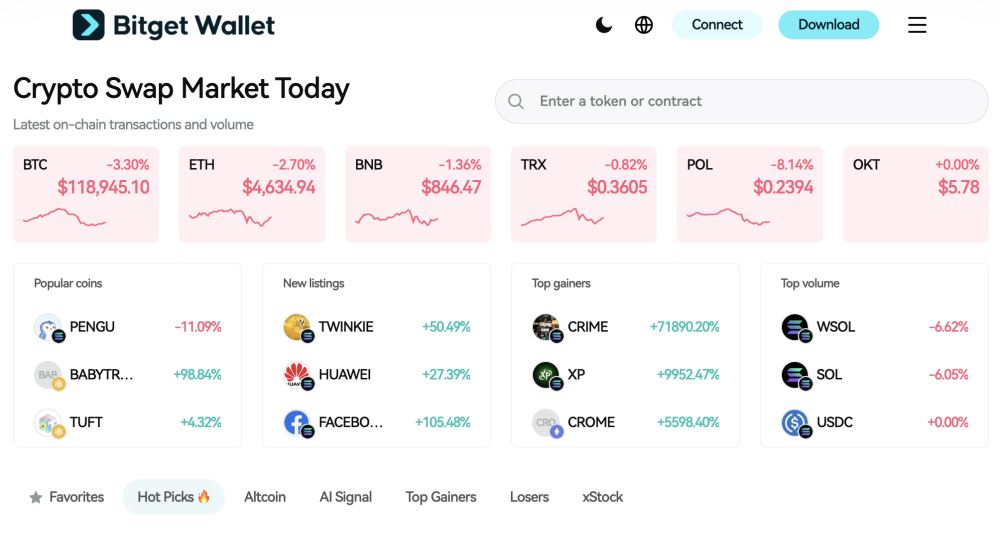The width and height of the screenshot is (1000, 542).
Task: Open the language globe selector
Action: click(643, 25)
